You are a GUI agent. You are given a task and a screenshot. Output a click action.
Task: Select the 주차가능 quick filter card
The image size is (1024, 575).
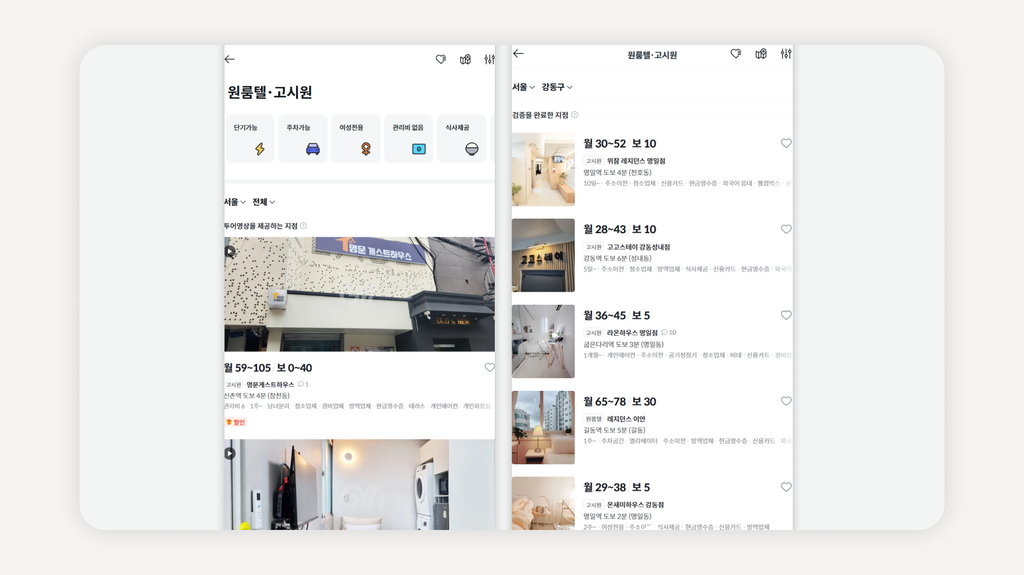pos(303,139)
